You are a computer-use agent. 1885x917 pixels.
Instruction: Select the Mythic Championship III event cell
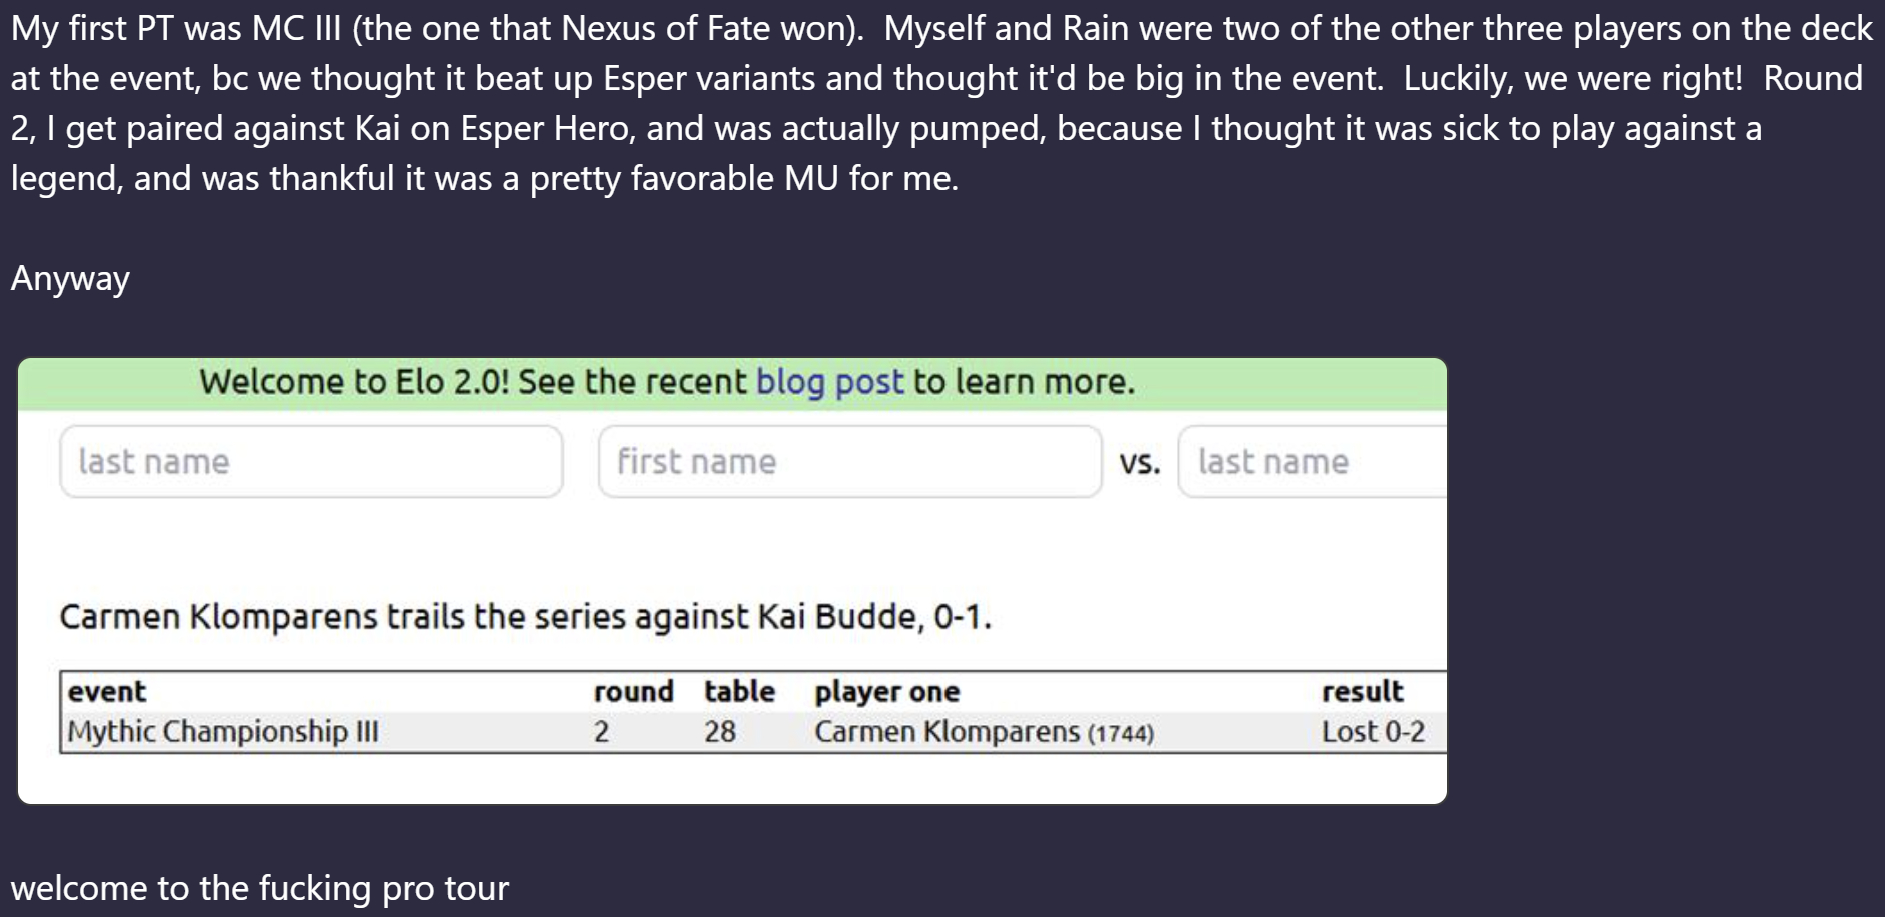pyautogui.click(x=223, y=732)
